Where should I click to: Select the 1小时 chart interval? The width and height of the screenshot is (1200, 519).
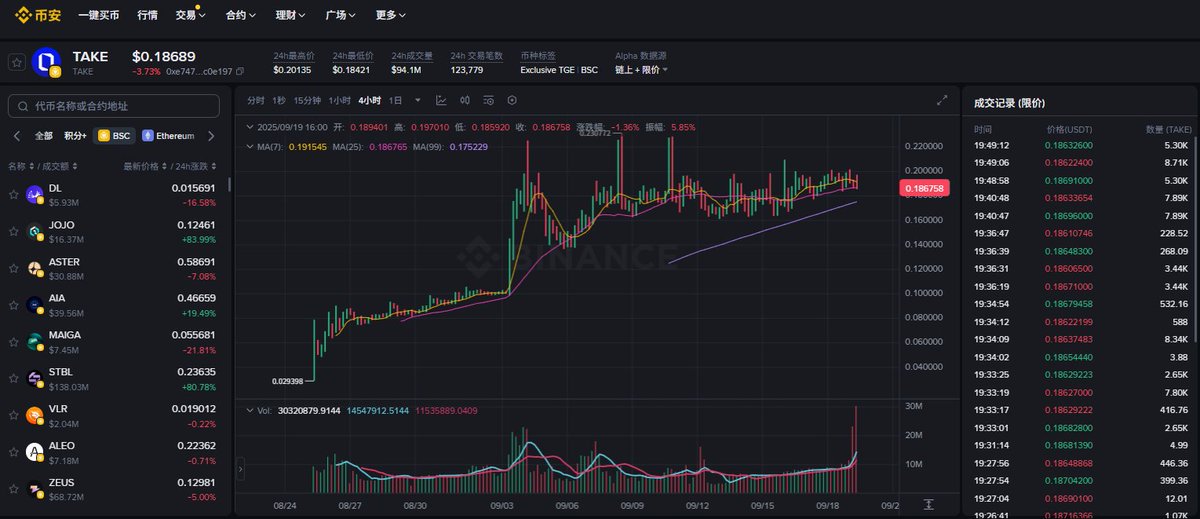point(340,100)
